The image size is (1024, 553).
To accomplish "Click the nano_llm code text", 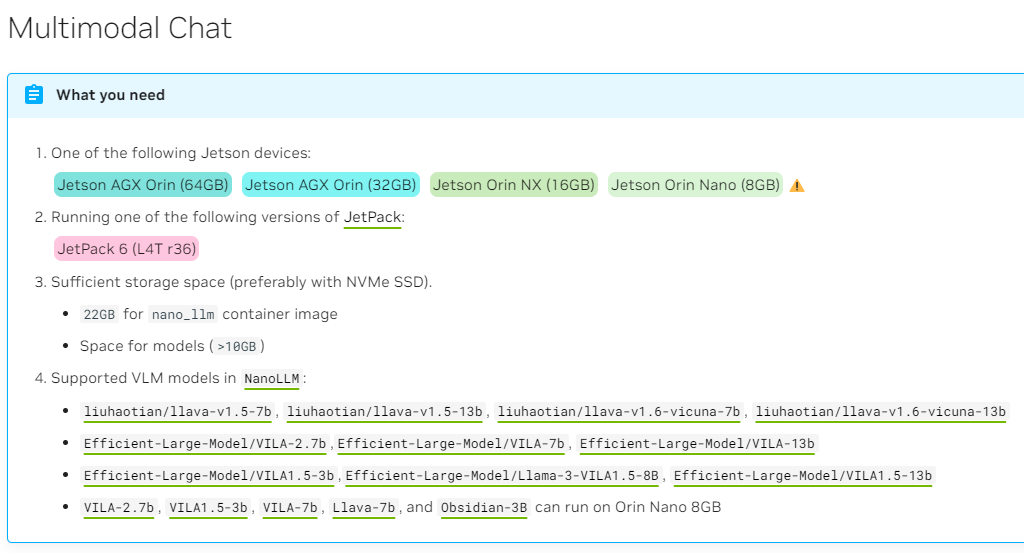I will coord(183,315).
